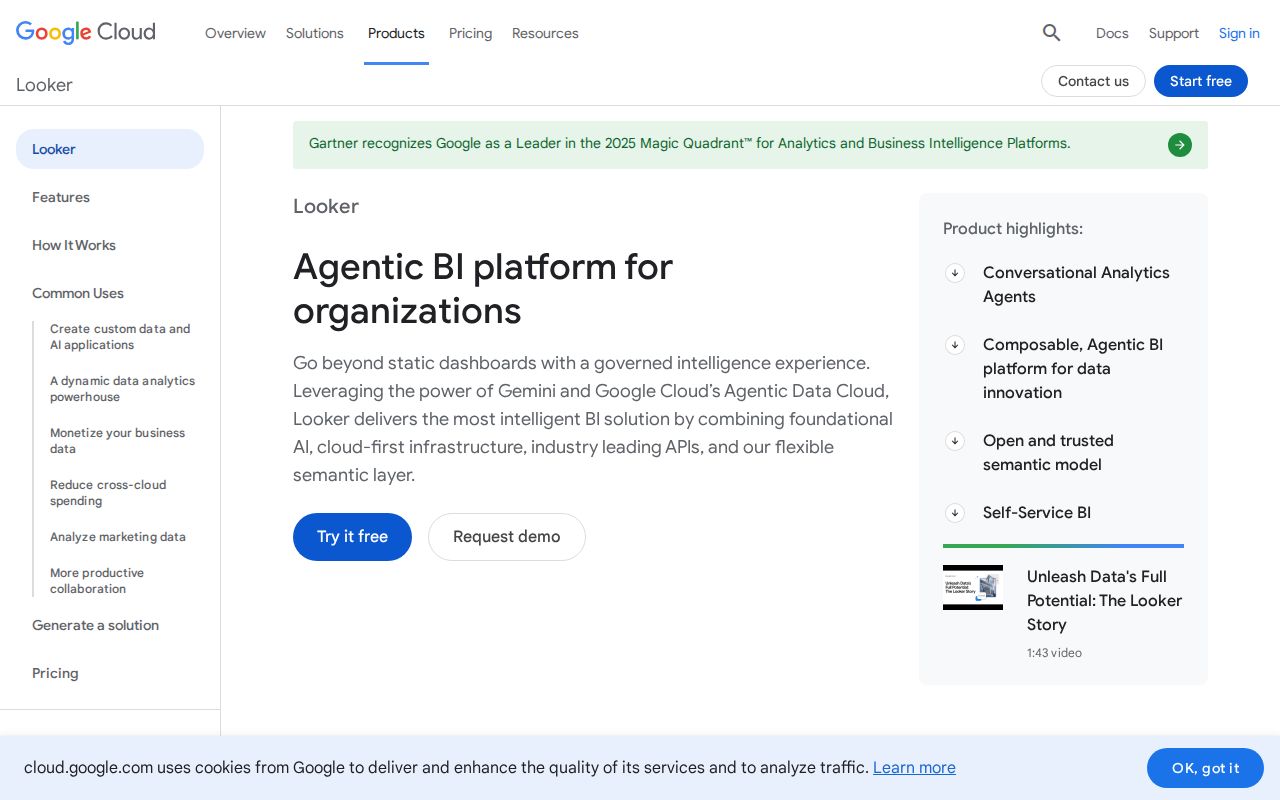Open Create custom data and AI applications
1280x800 pixels.
pos(120,337)
